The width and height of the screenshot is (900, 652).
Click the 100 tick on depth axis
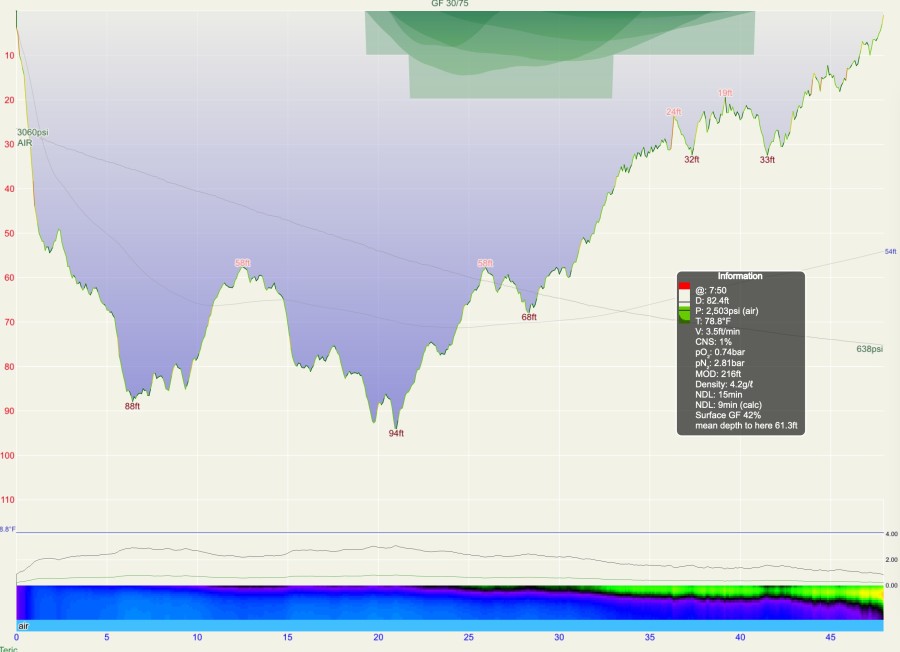[8, 455]
